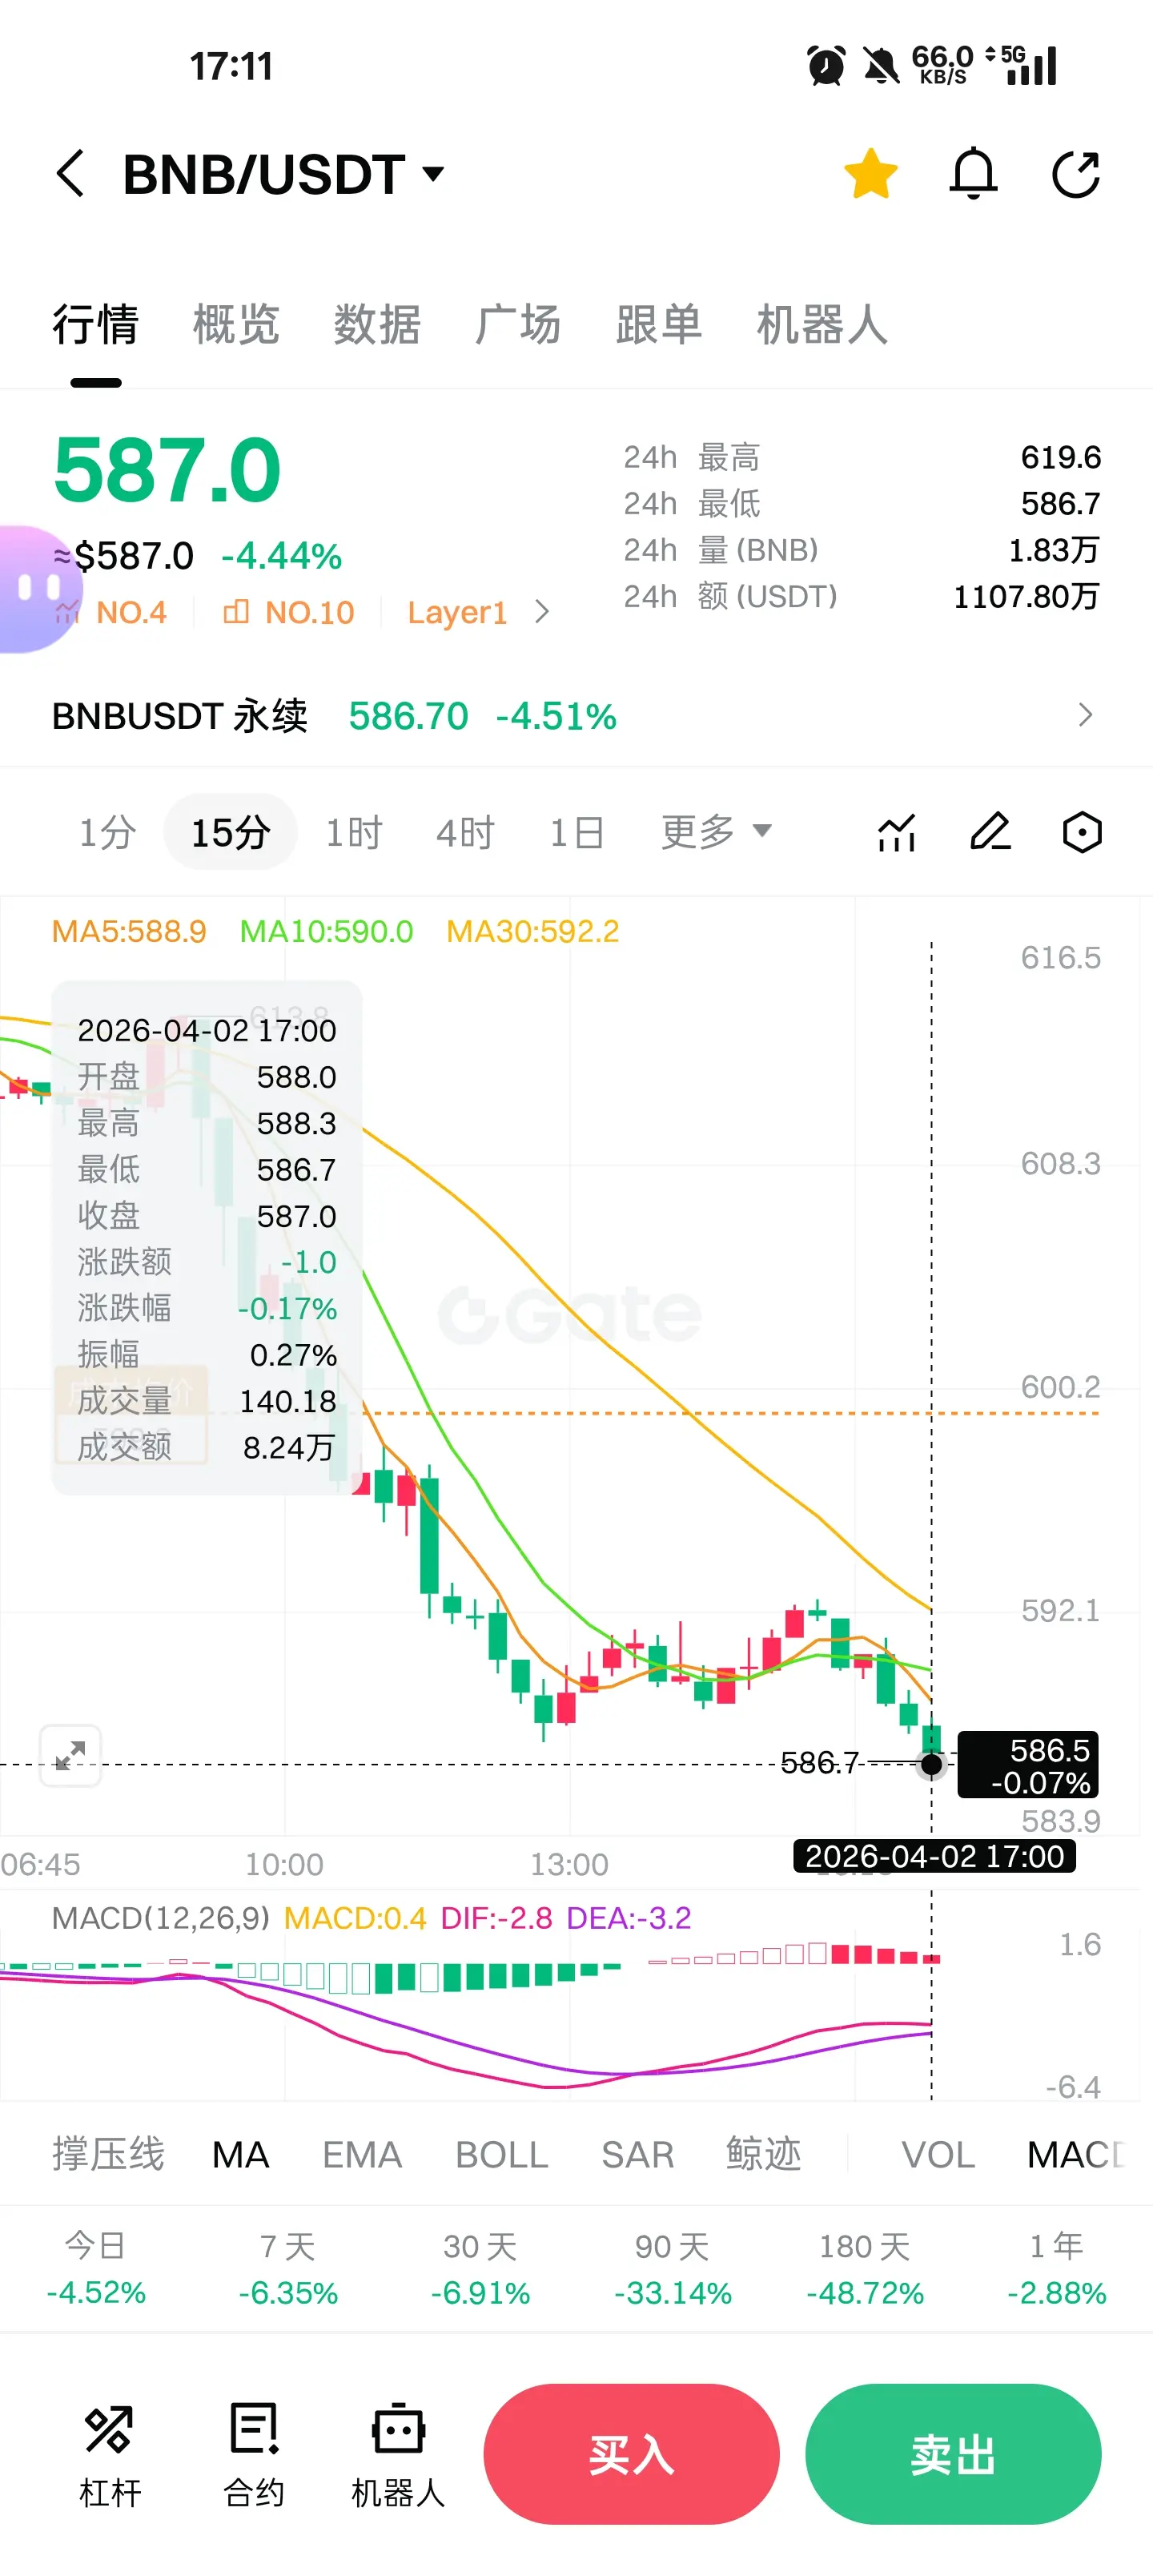Toggle the EMA indicator
This screenshot has width=1153, height=2576.
click(362, 2154)
